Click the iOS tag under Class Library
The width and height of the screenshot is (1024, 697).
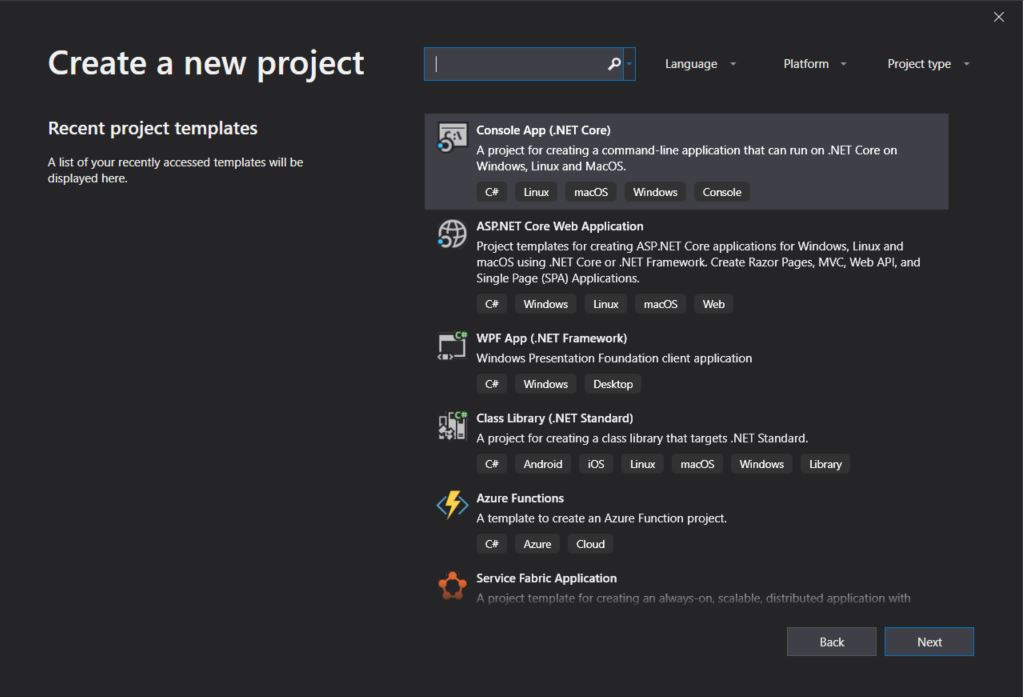(596, 464)
